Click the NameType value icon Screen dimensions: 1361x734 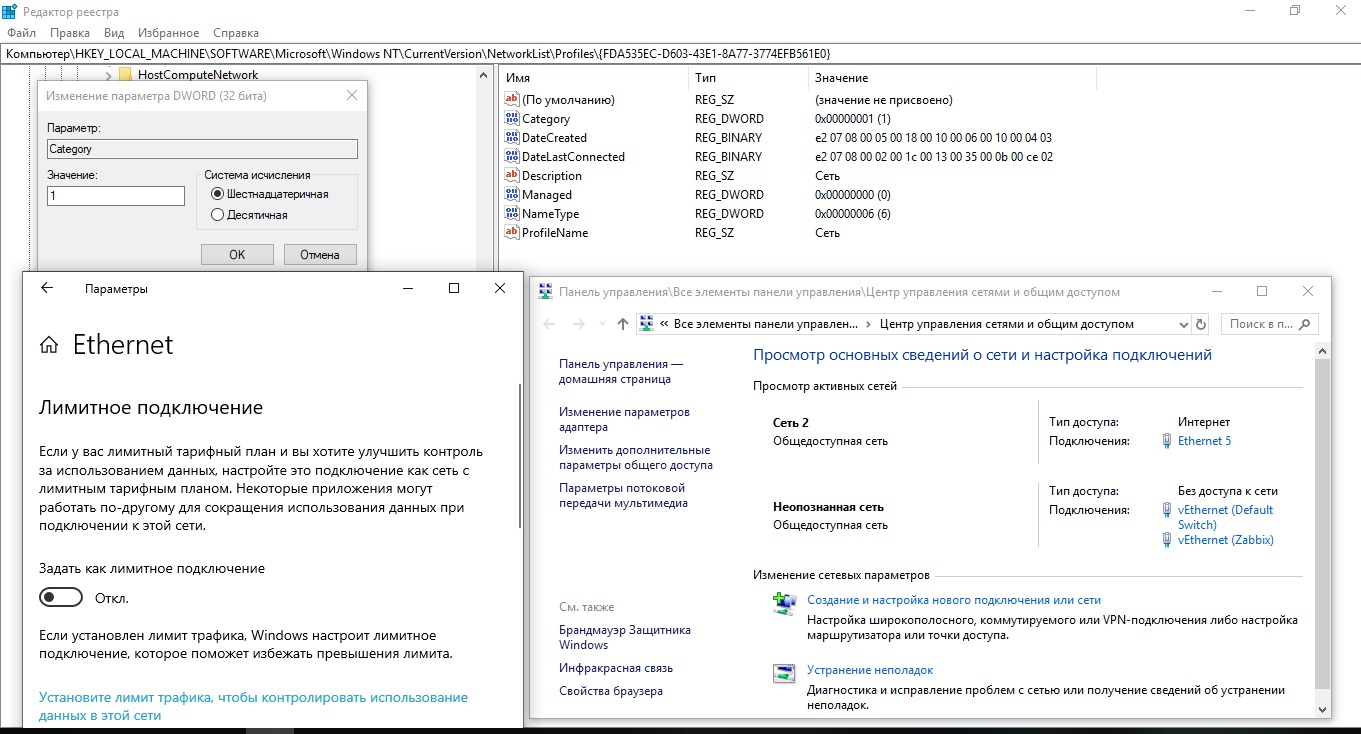(x=513, y=214)
